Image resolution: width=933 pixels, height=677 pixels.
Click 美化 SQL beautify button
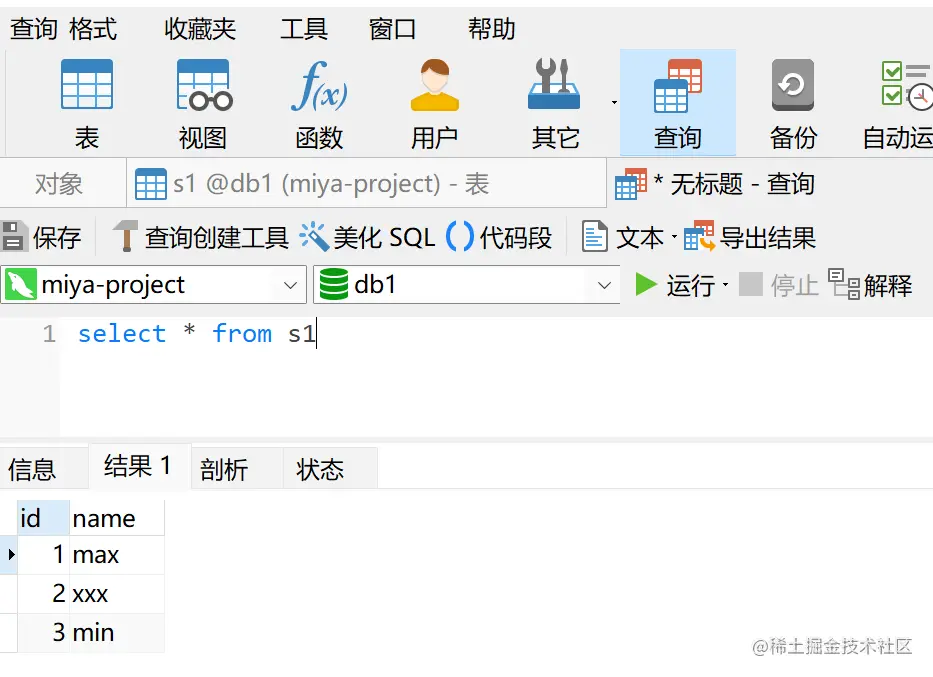point(367,237)
